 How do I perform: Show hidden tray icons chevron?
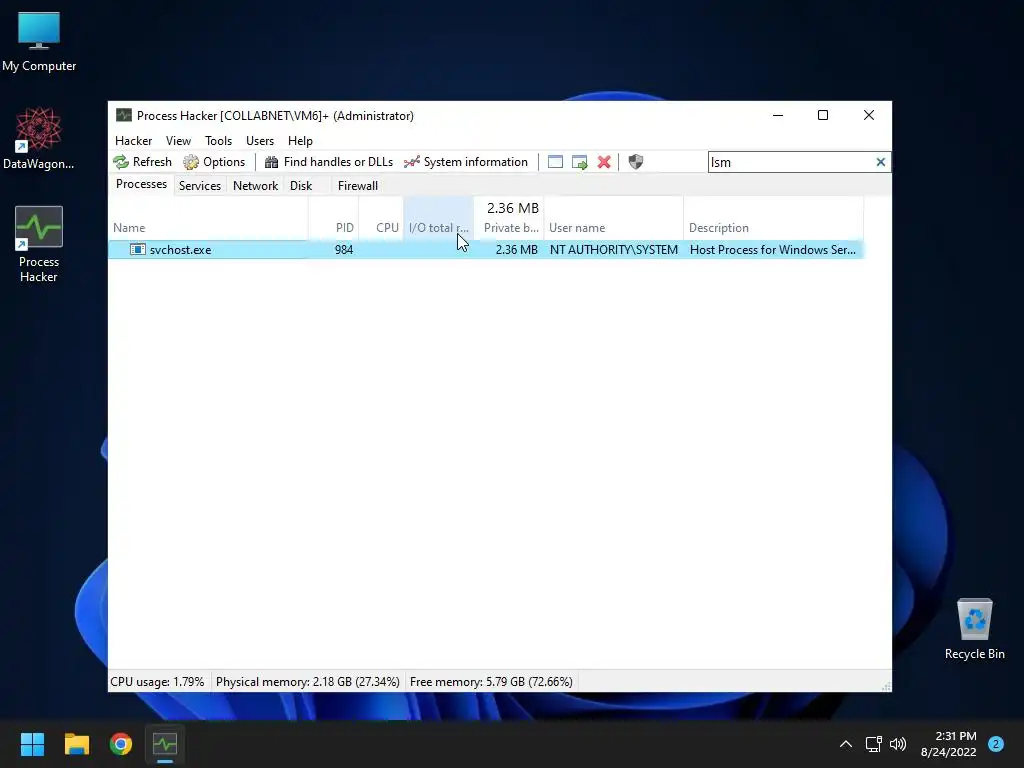click(846, 744)
